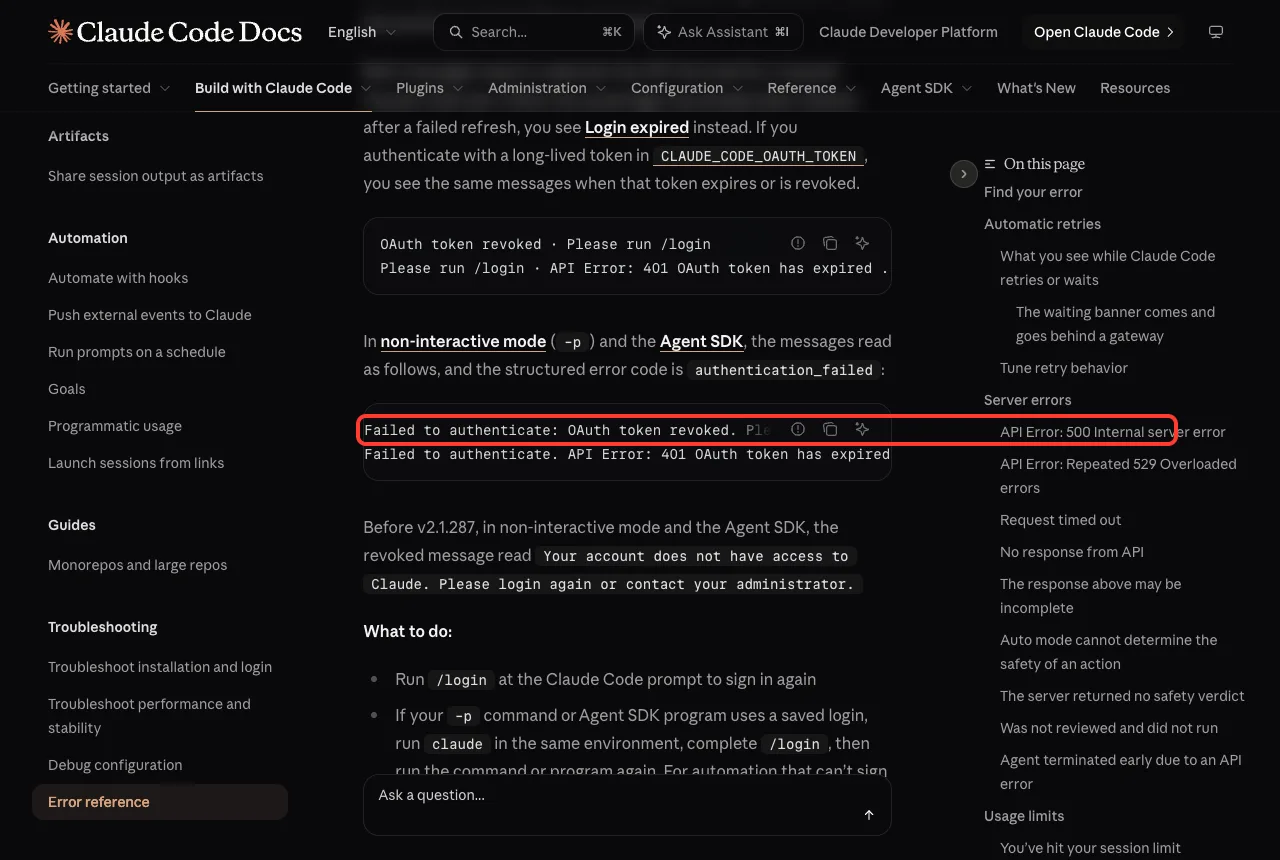Jump to Usage limits section
The image size is (1280, 860).
(1024, 816)
